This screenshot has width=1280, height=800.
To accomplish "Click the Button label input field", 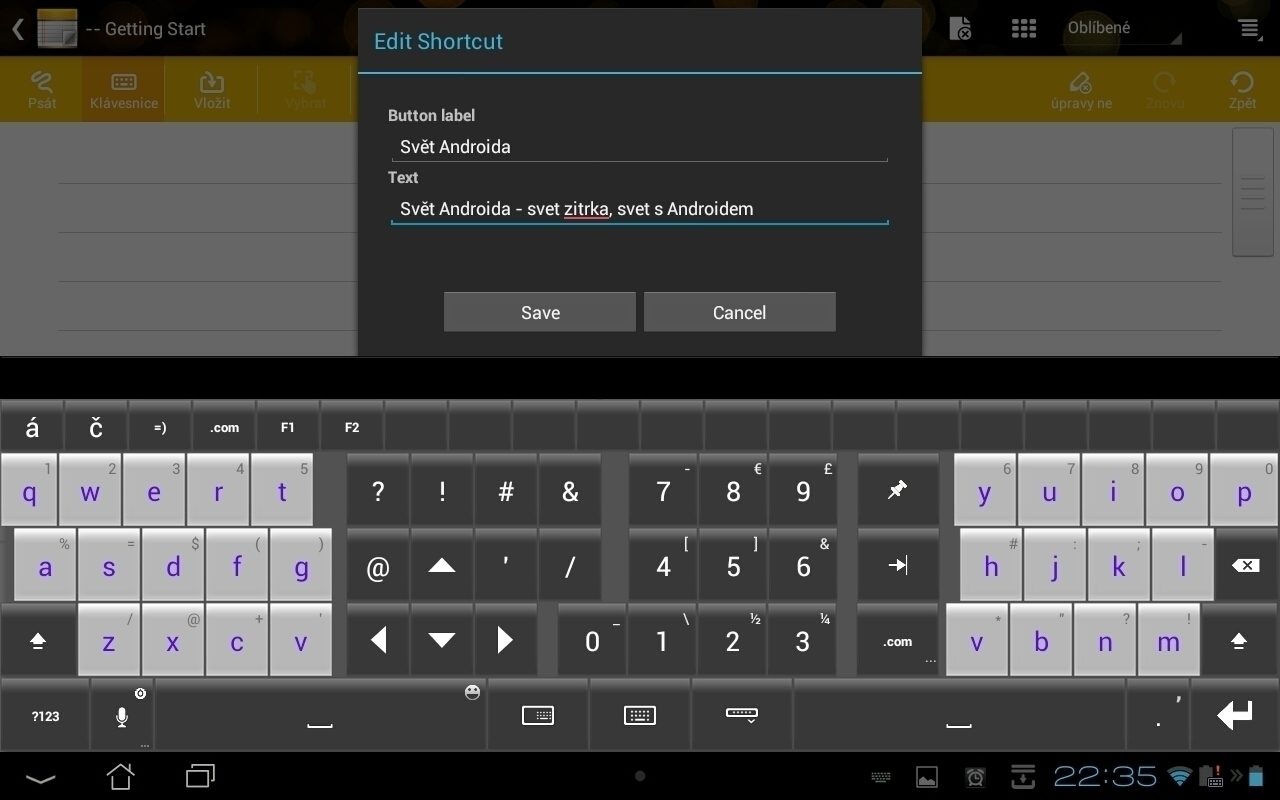I will coord(639,147).
